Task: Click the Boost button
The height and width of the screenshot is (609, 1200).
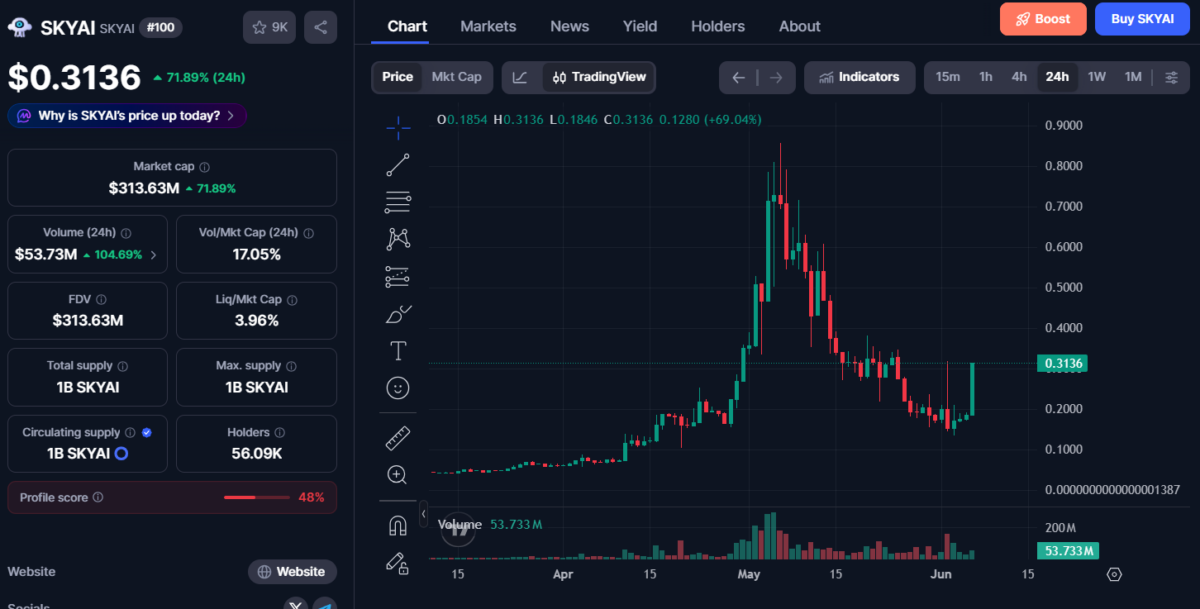Action: pyautogui.click(x=1043, y=19)
